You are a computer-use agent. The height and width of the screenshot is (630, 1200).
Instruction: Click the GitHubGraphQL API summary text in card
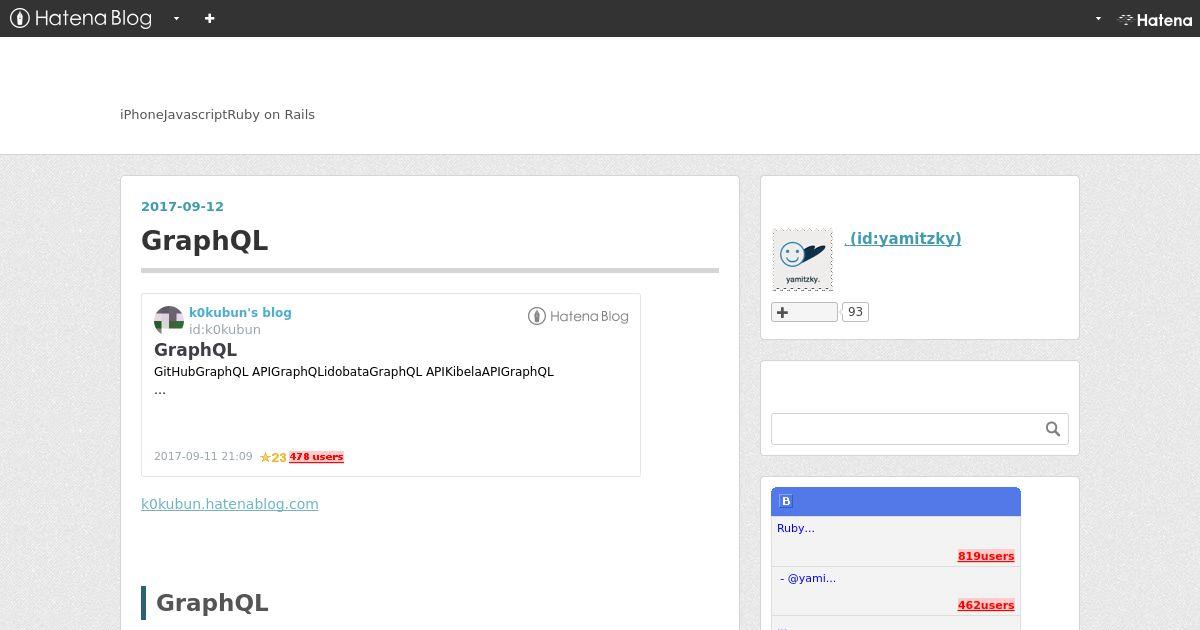click(x=354, y=371)
